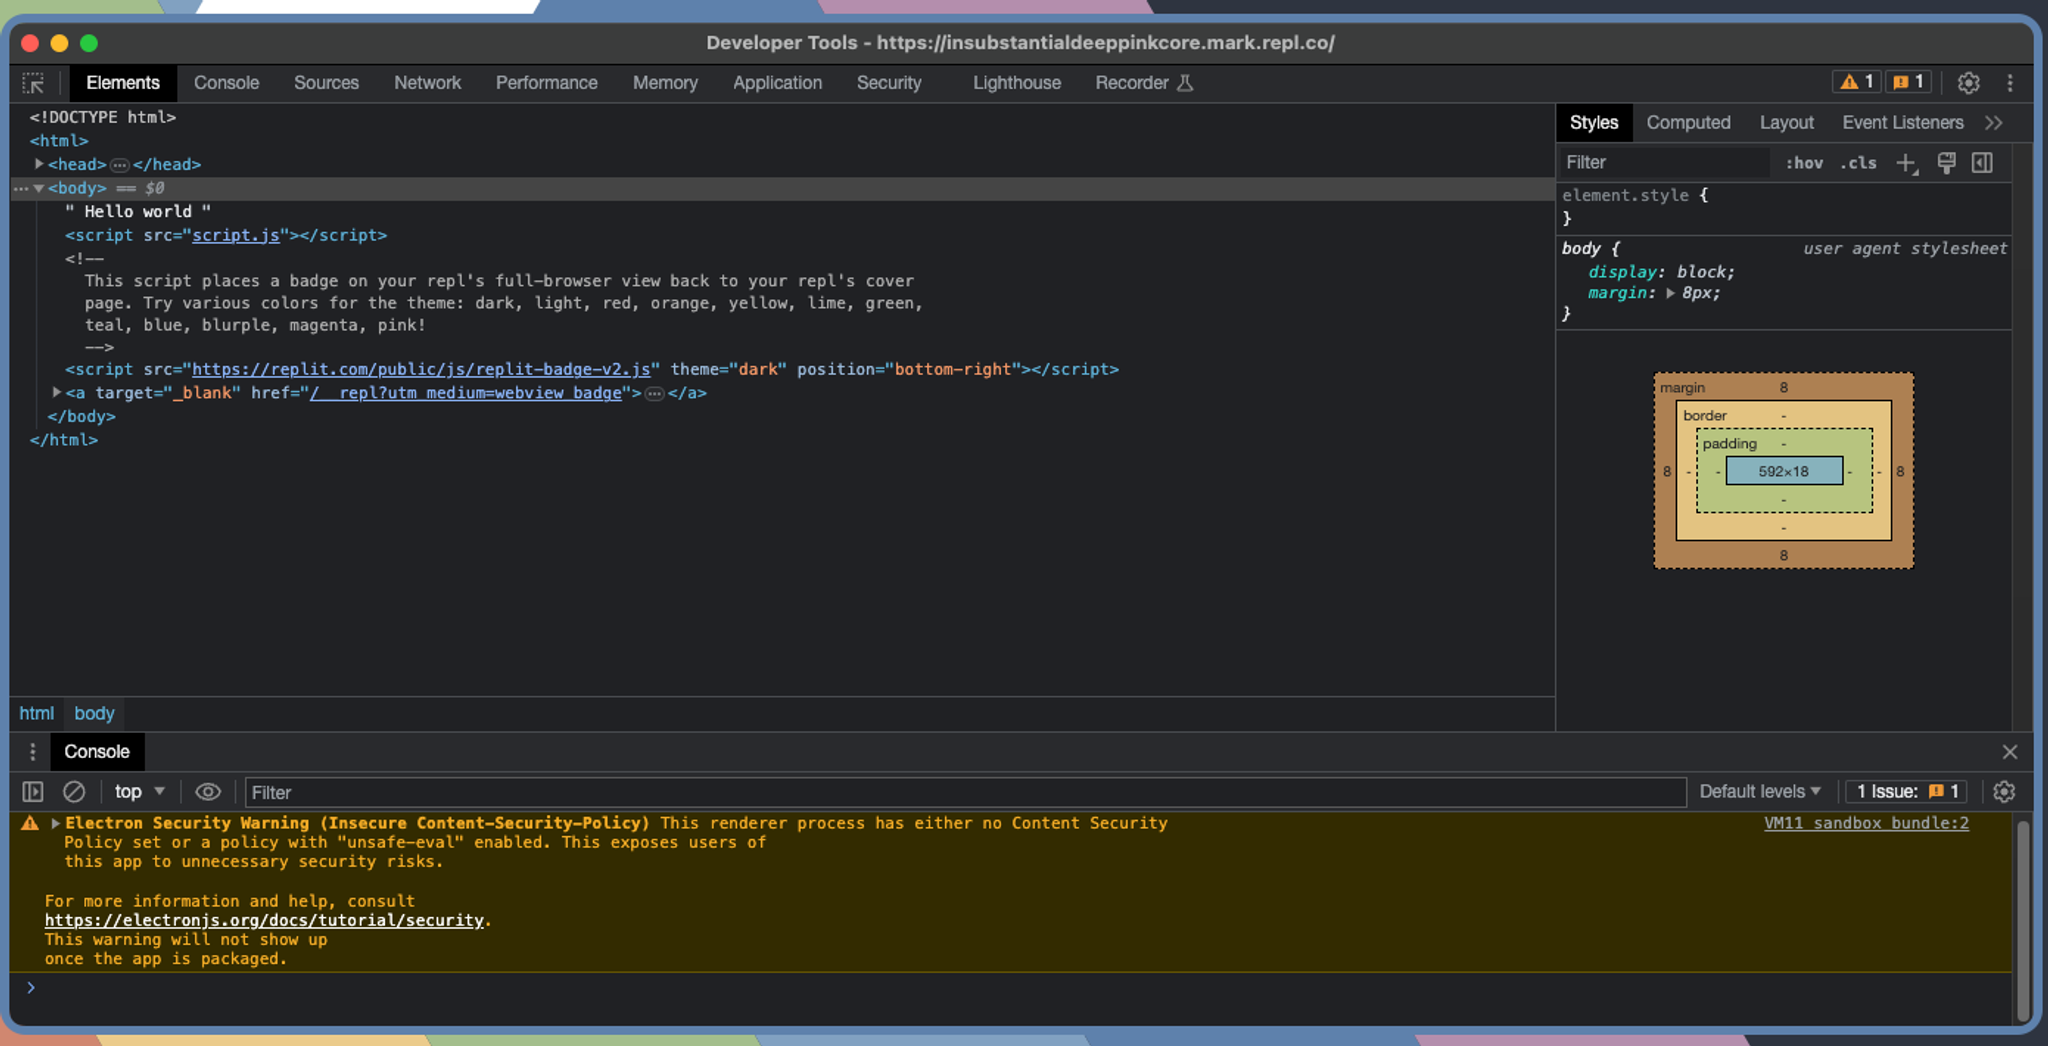Open console settings gear icon
Viewport: 2048px width, 1046px height.
pyautogui.click(x=2004, y=792)
